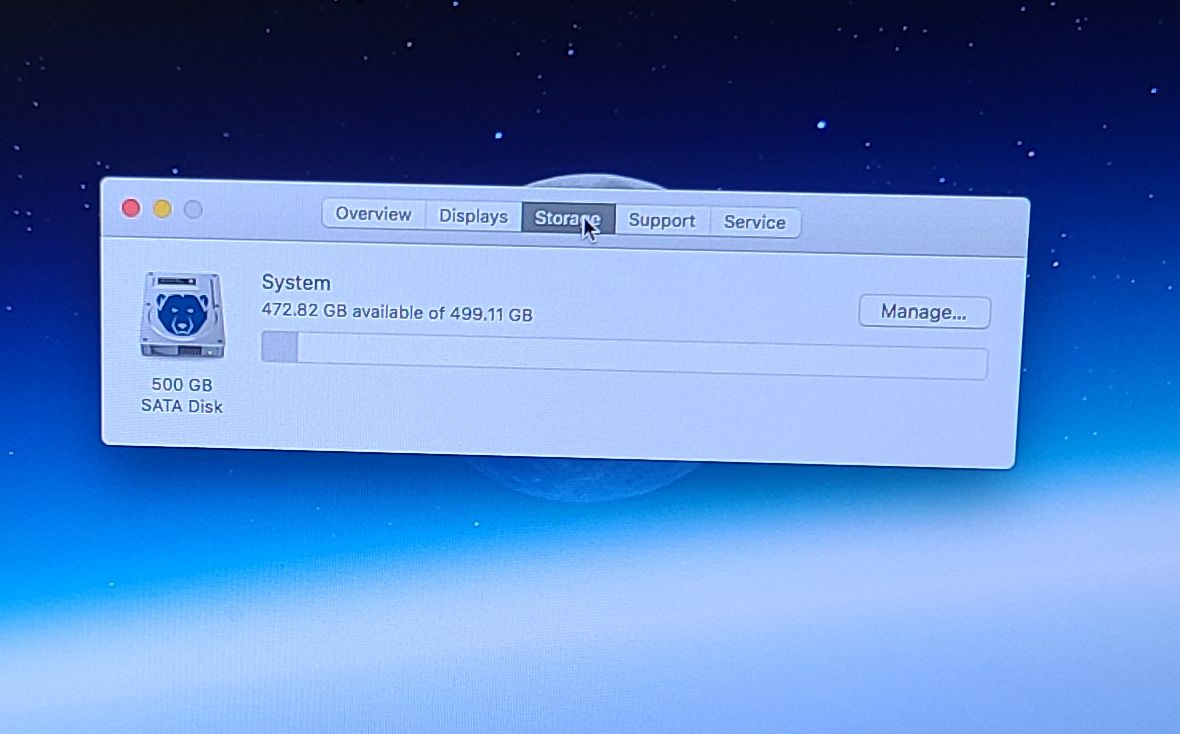Click the 472.82 GB available text

tap(397, 312)
